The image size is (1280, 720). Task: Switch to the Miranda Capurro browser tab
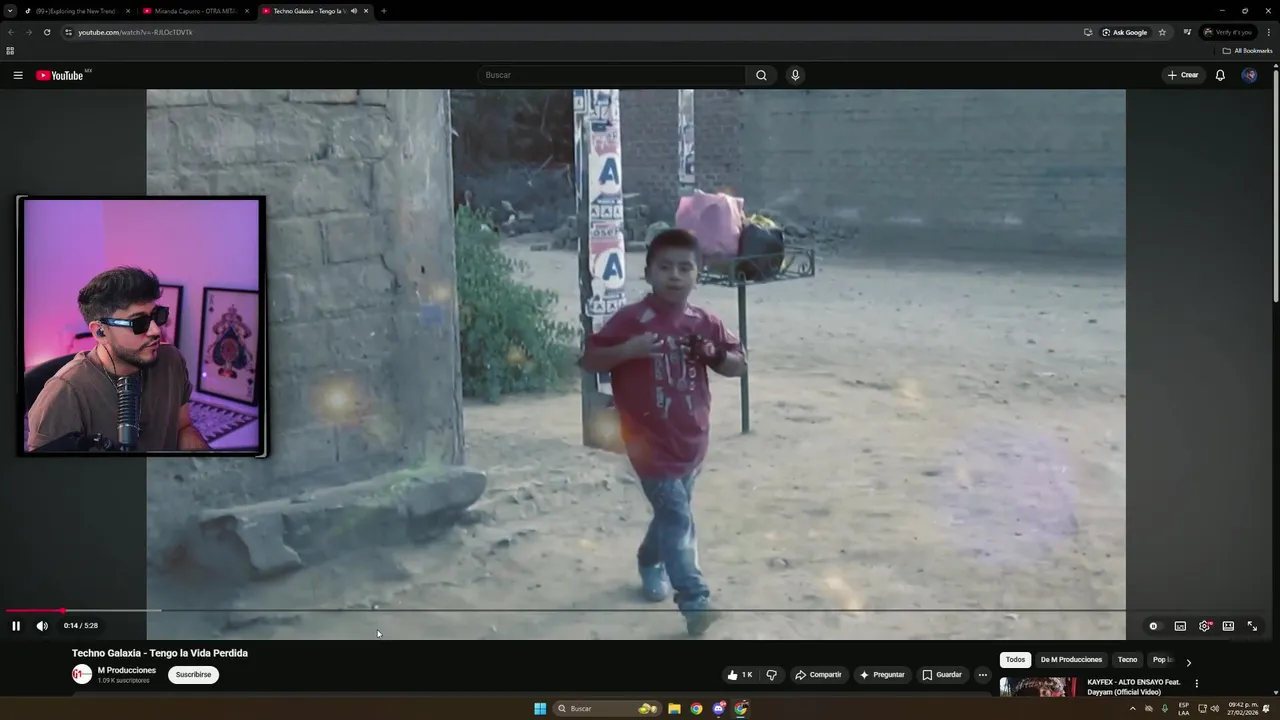tap(195, 11)
